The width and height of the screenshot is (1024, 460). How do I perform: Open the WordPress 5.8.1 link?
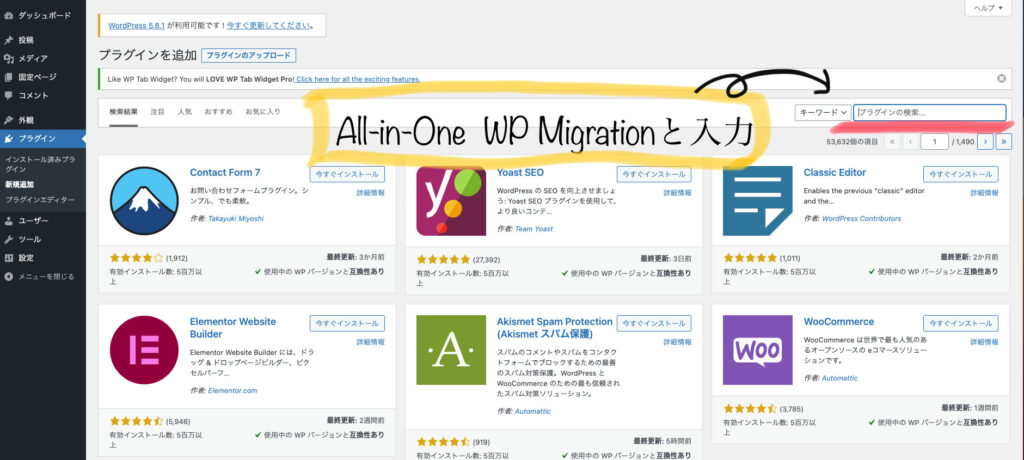[x=136, y=26]
